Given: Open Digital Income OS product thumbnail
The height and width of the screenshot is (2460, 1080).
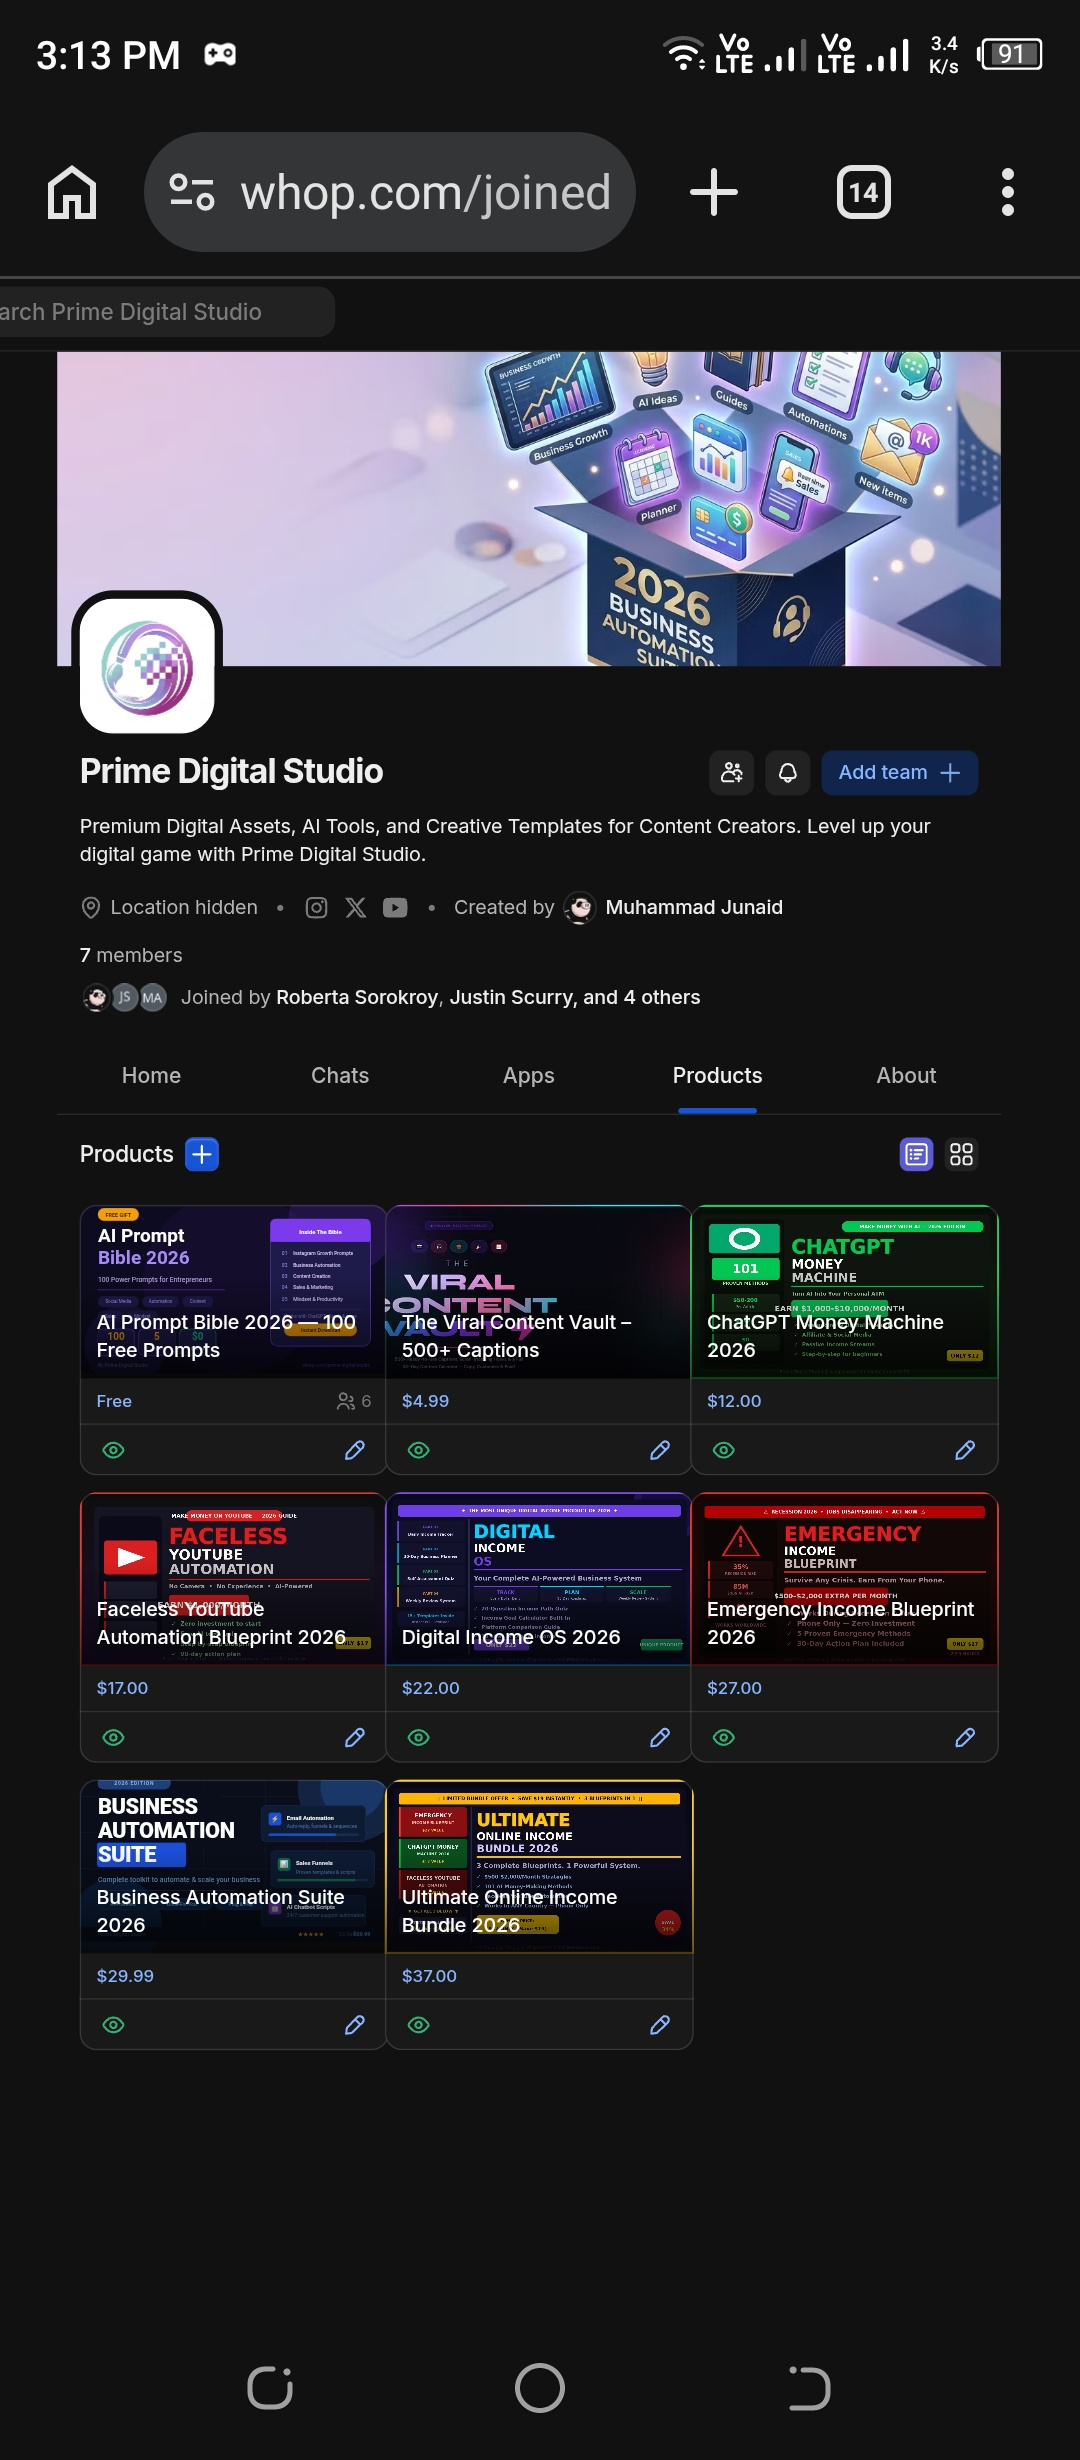Looking at the screenshot, I should [x=539, y=1580].
